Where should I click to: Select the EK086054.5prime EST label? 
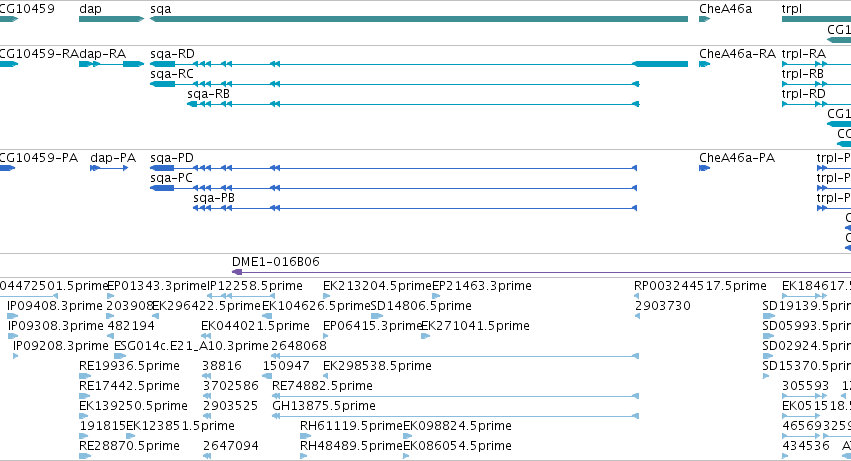pyautogui.click(x=457, y=446)
